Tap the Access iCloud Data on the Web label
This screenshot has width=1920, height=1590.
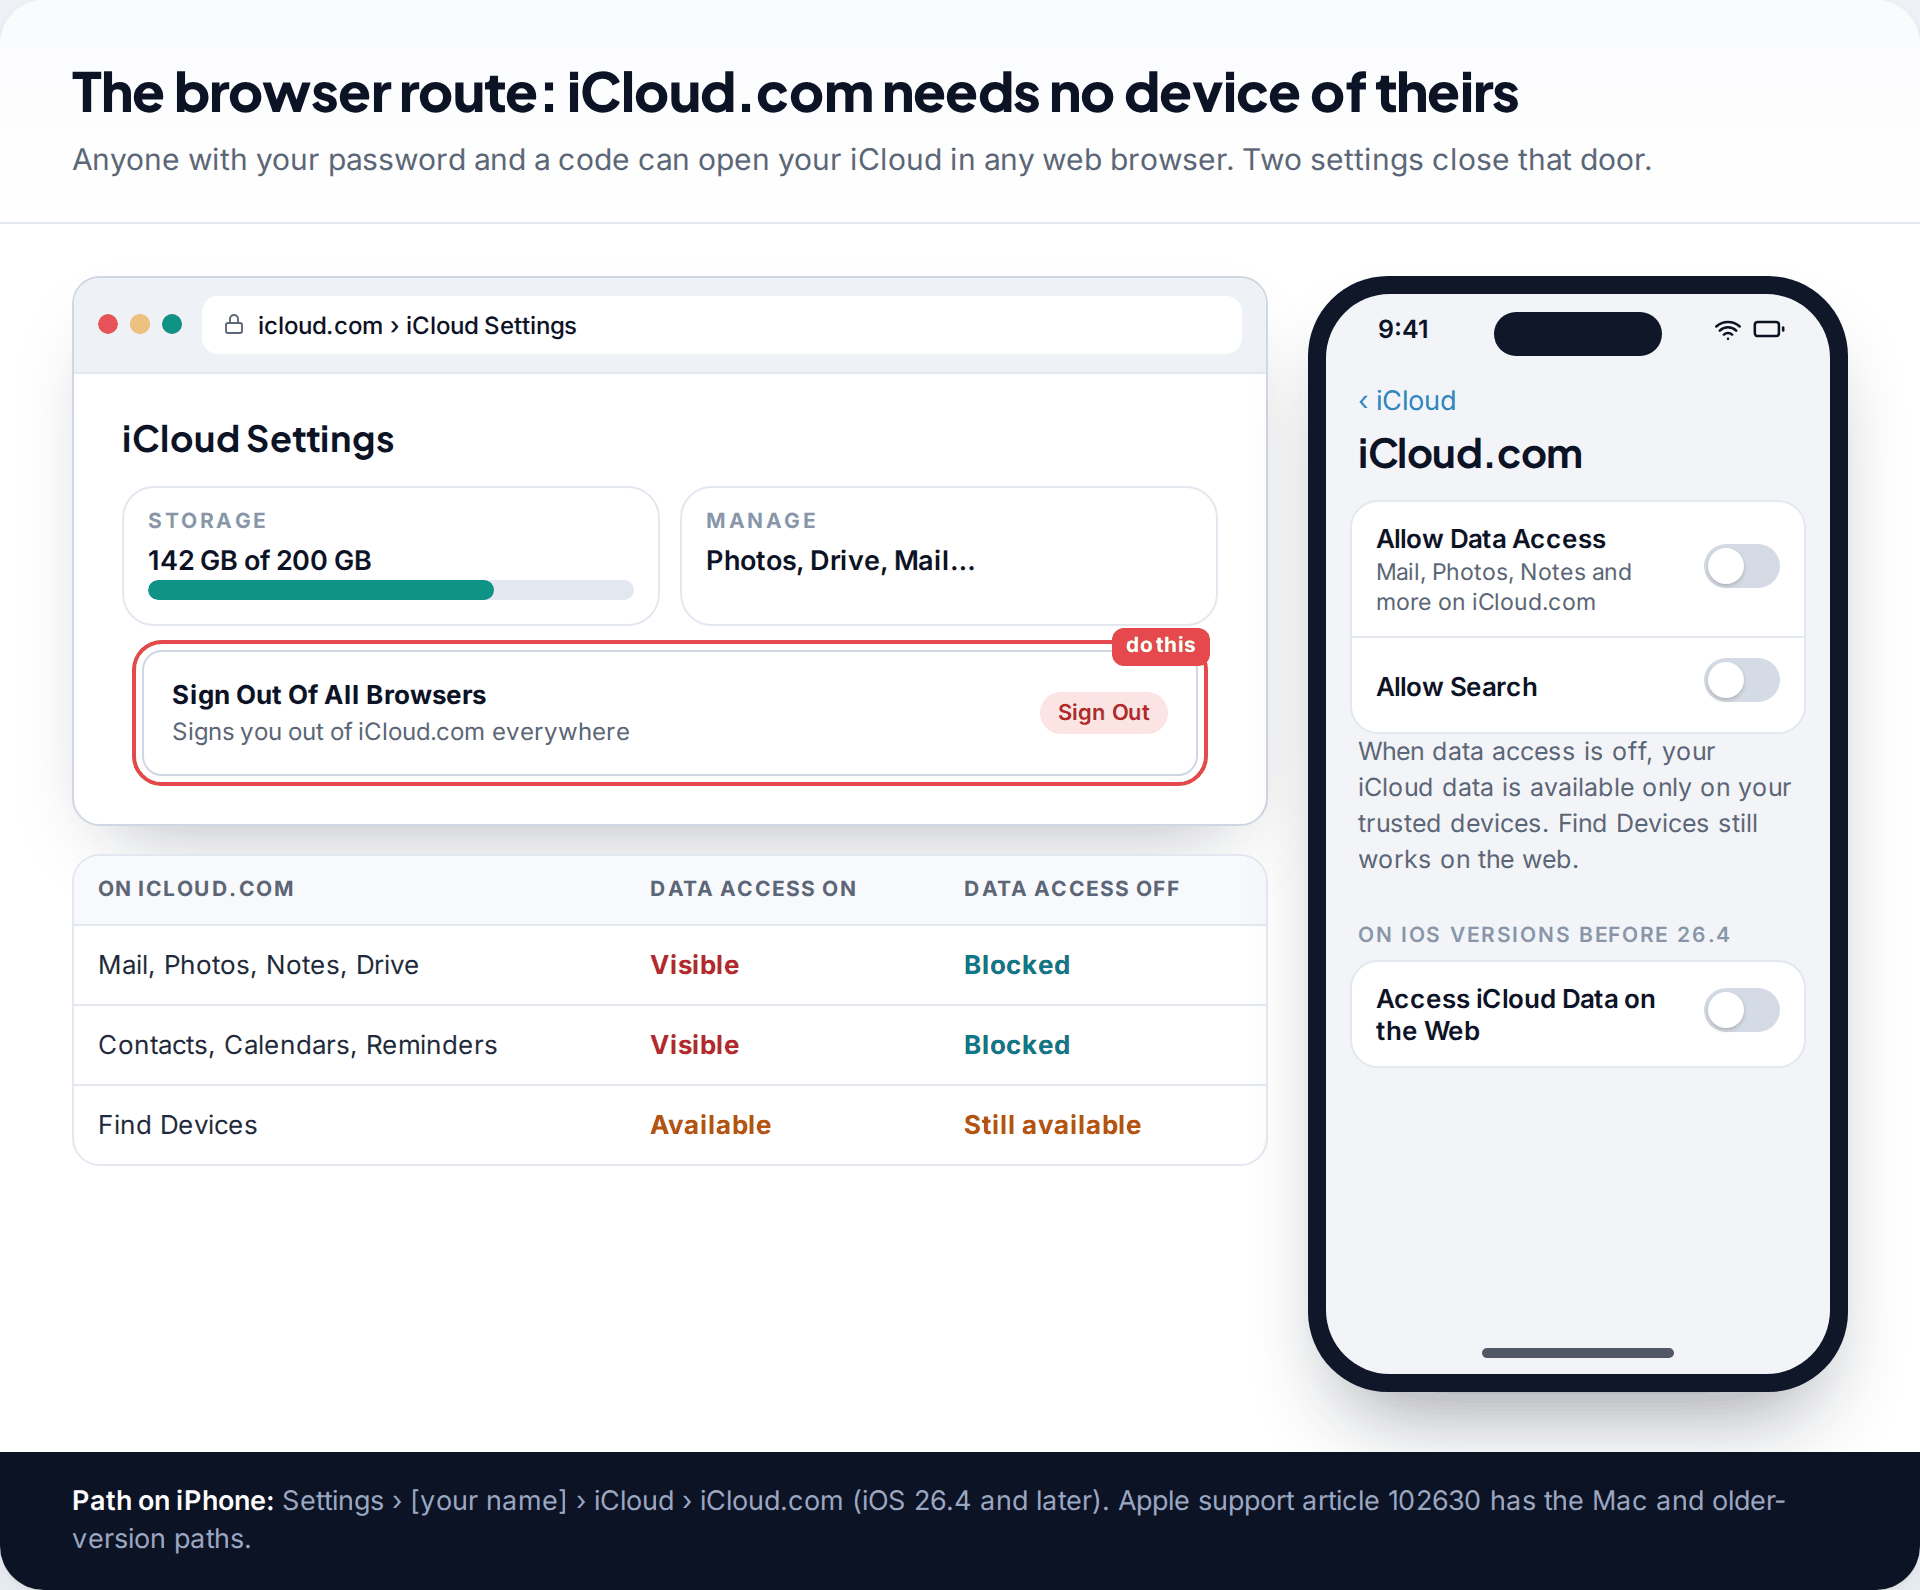point(1515,1015)
